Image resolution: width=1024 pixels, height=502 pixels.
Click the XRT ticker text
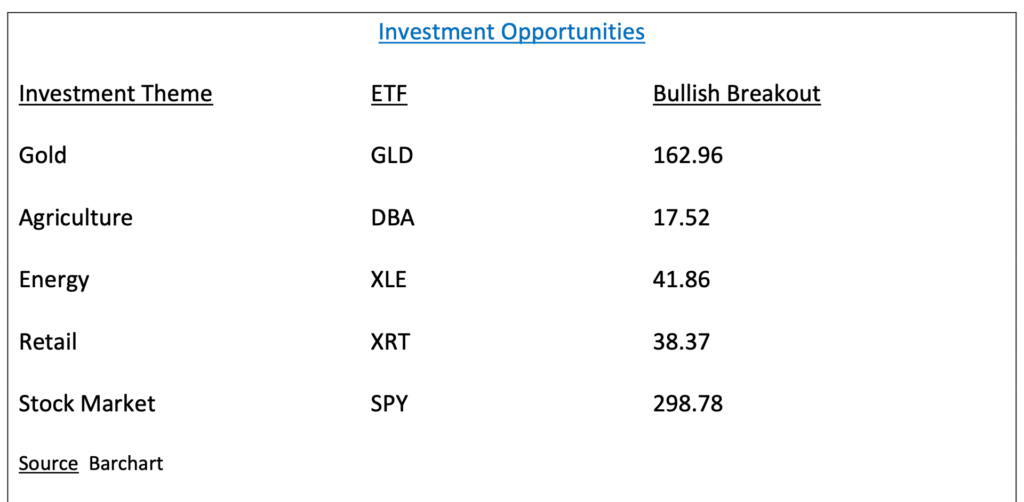tap(390, 341)
